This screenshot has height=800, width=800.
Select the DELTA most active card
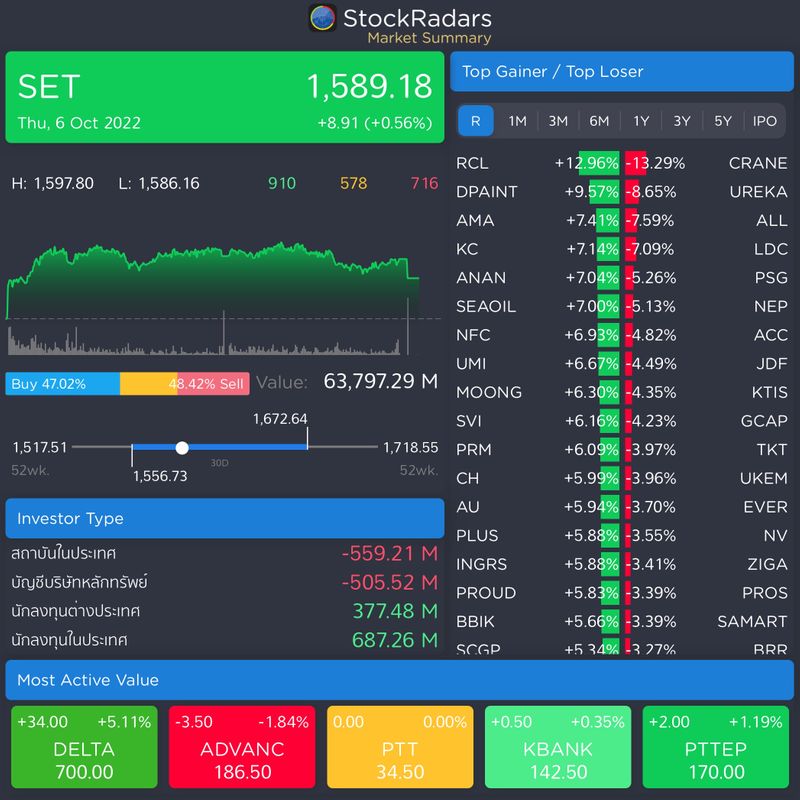coord(82,747)
